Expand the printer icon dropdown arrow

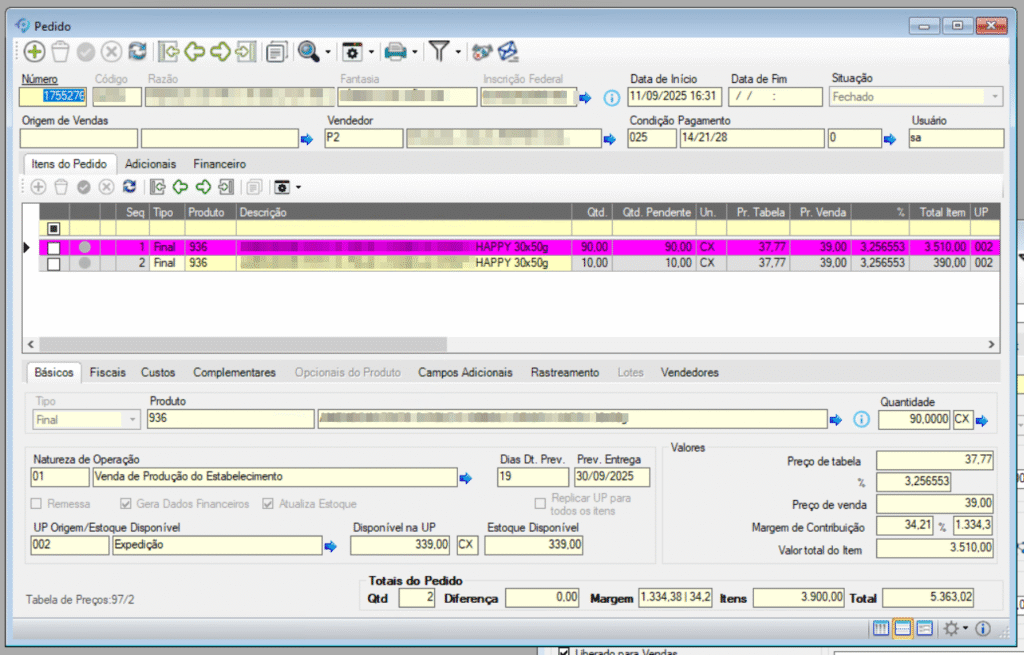coord(414,52)
